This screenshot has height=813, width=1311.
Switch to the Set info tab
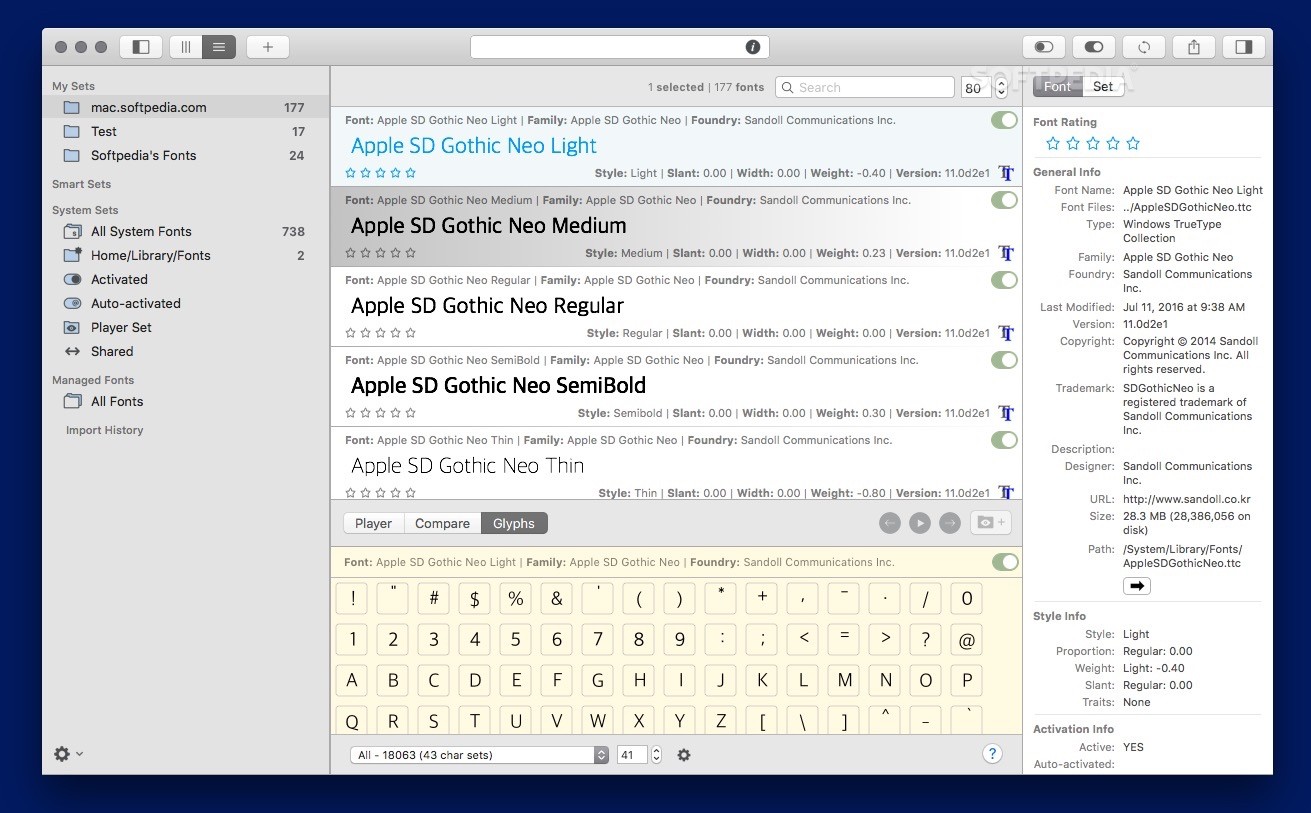(x=1102, y=86)
